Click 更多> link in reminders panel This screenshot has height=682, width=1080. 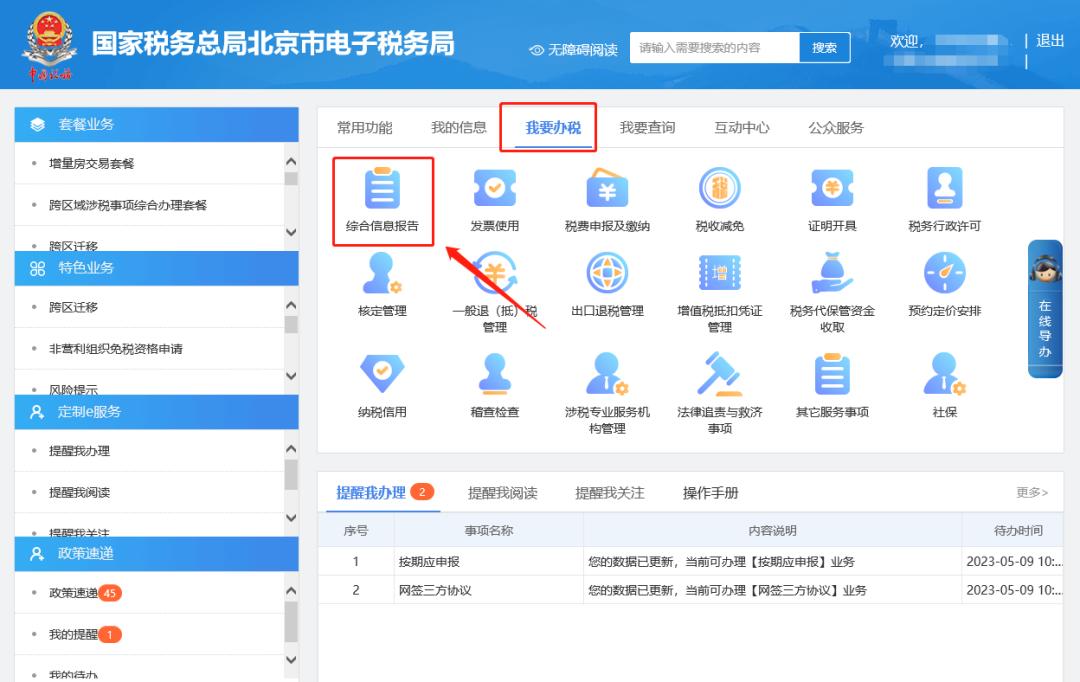(x=1032, y=493)
